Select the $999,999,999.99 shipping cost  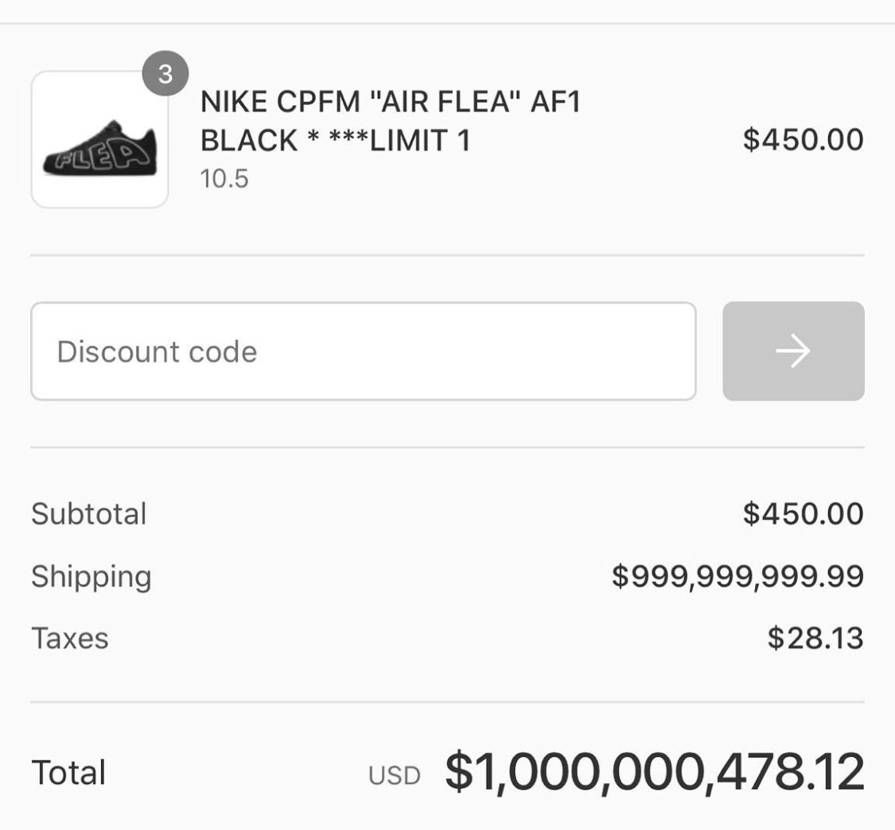[x=737, y=576]
